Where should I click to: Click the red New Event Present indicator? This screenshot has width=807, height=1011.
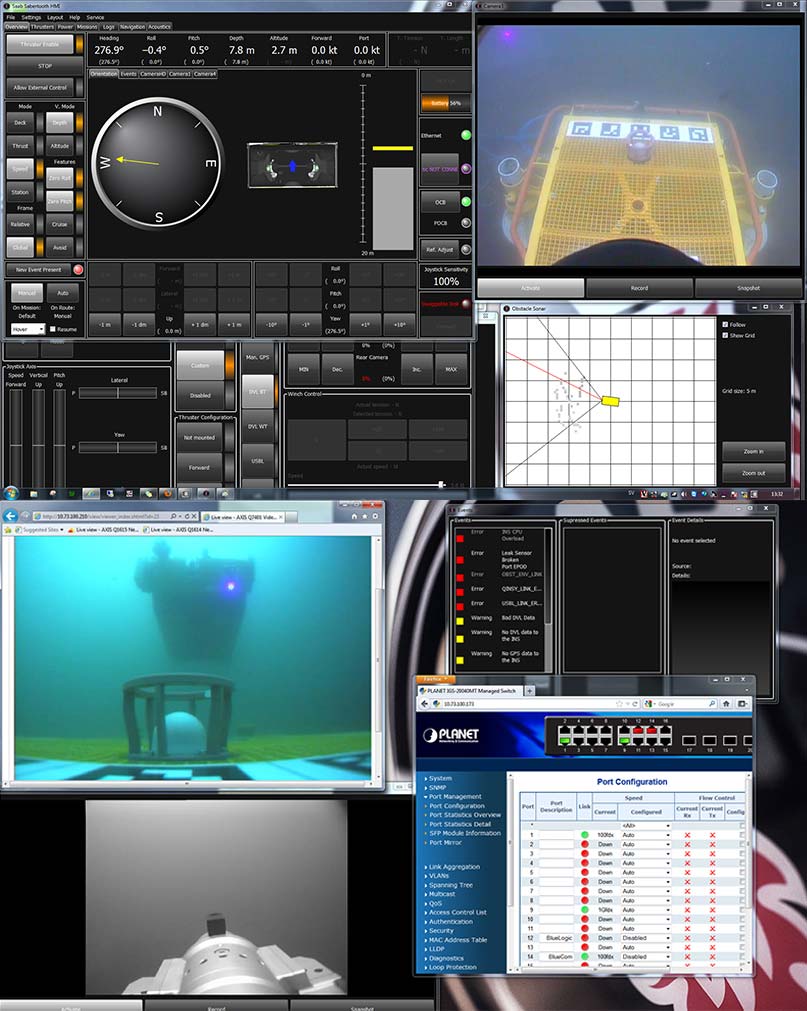tap(78, 270)
